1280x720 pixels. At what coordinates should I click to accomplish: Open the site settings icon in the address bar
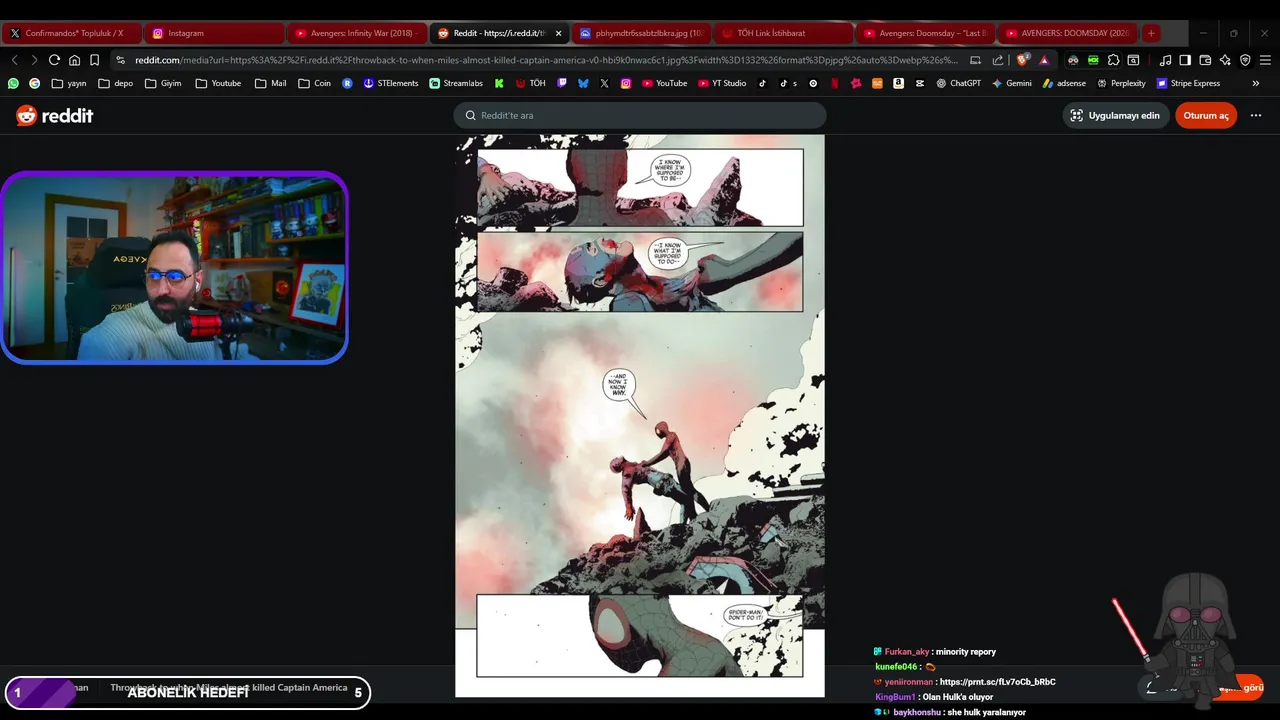(121, 60)
